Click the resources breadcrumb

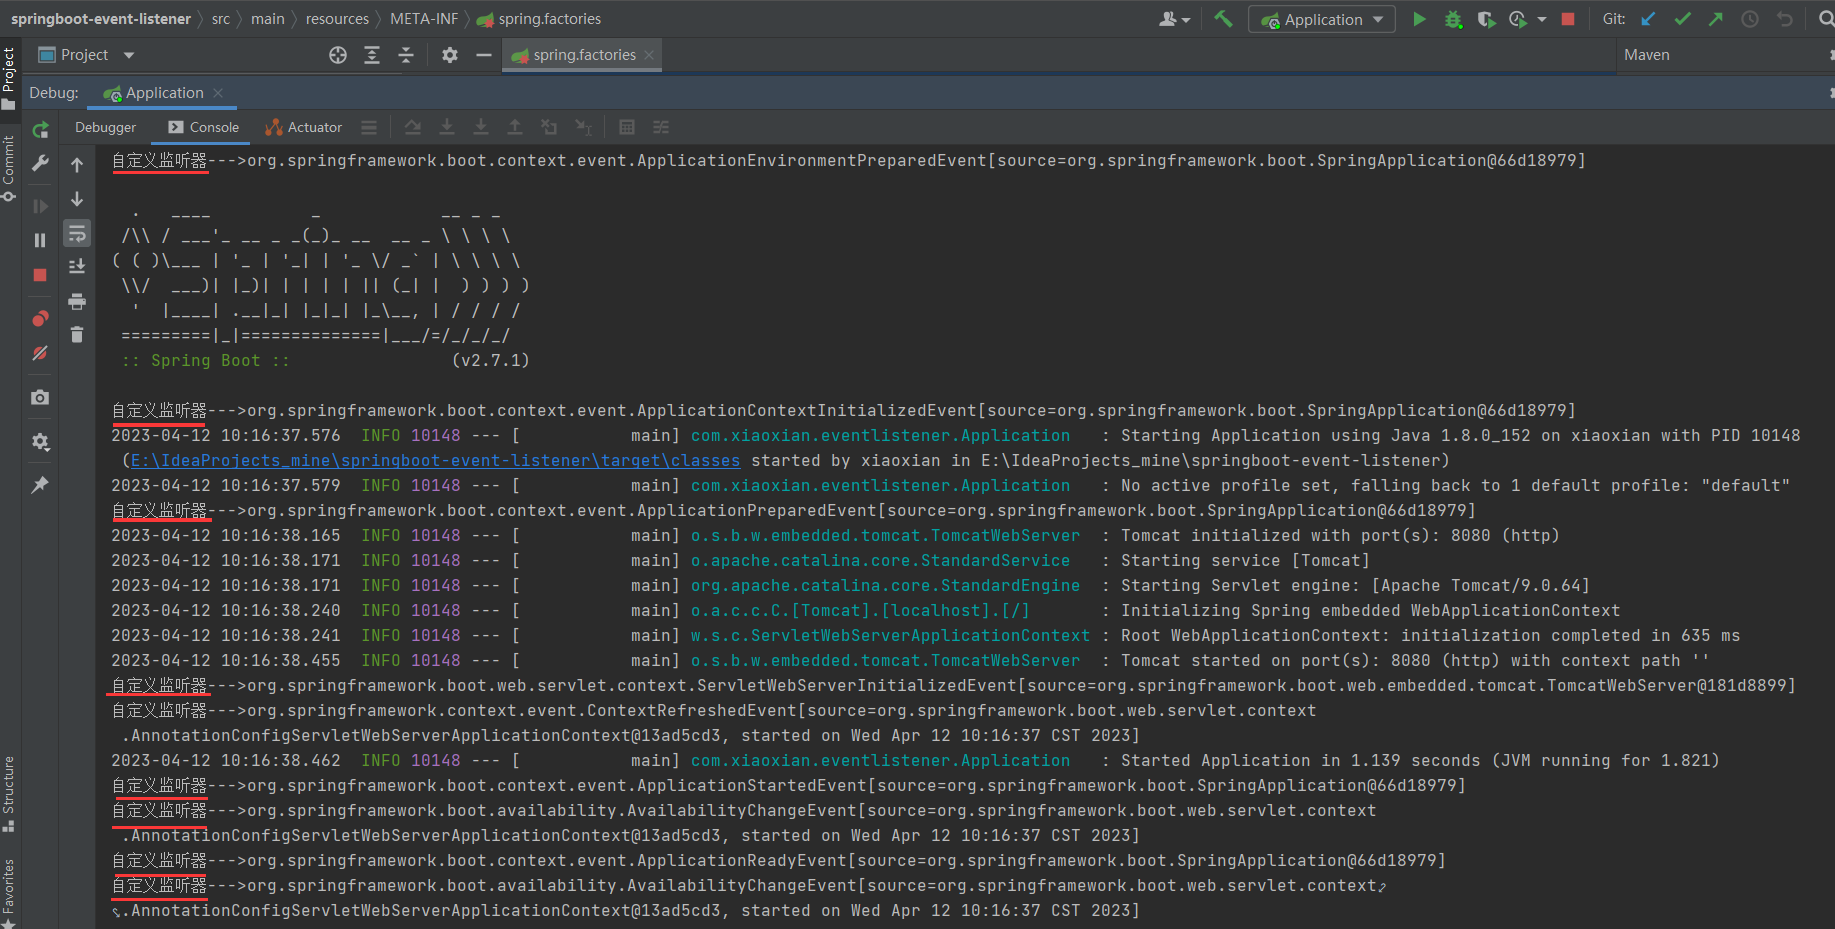coord(337,19)
